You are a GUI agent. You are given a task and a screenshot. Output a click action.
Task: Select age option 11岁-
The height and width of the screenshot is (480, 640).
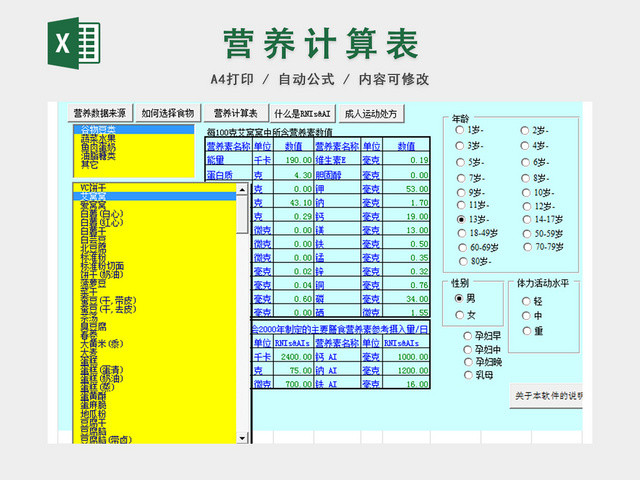point(461,205)
